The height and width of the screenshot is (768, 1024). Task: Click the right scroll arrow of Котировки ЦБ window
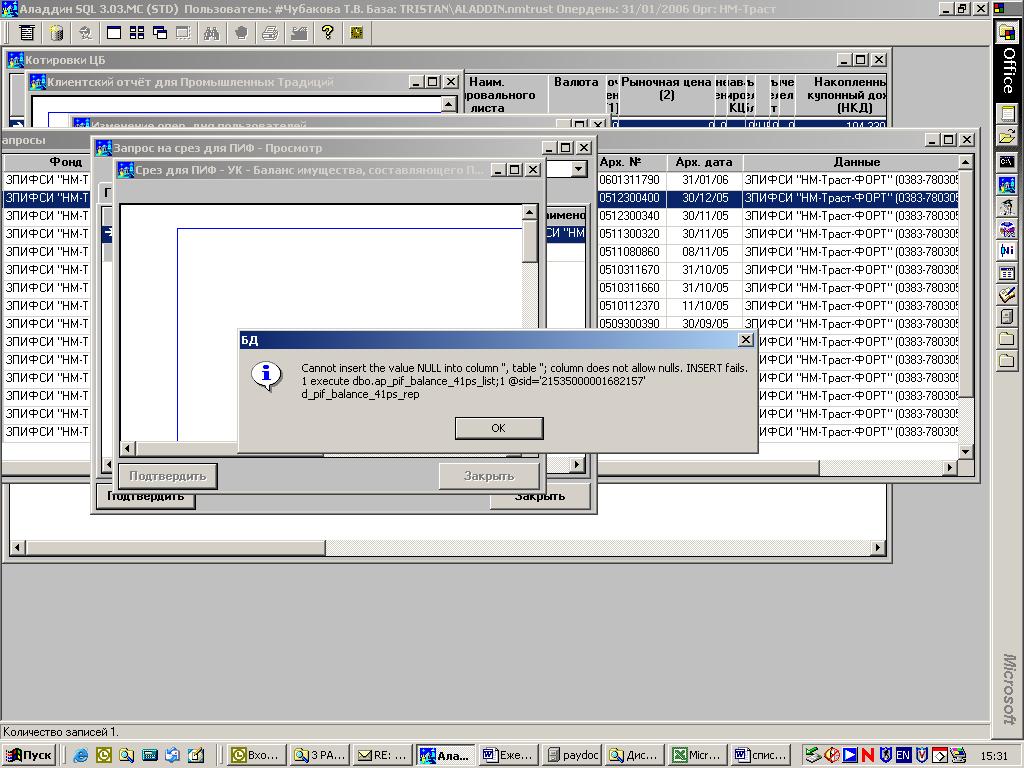pos(878,547)
